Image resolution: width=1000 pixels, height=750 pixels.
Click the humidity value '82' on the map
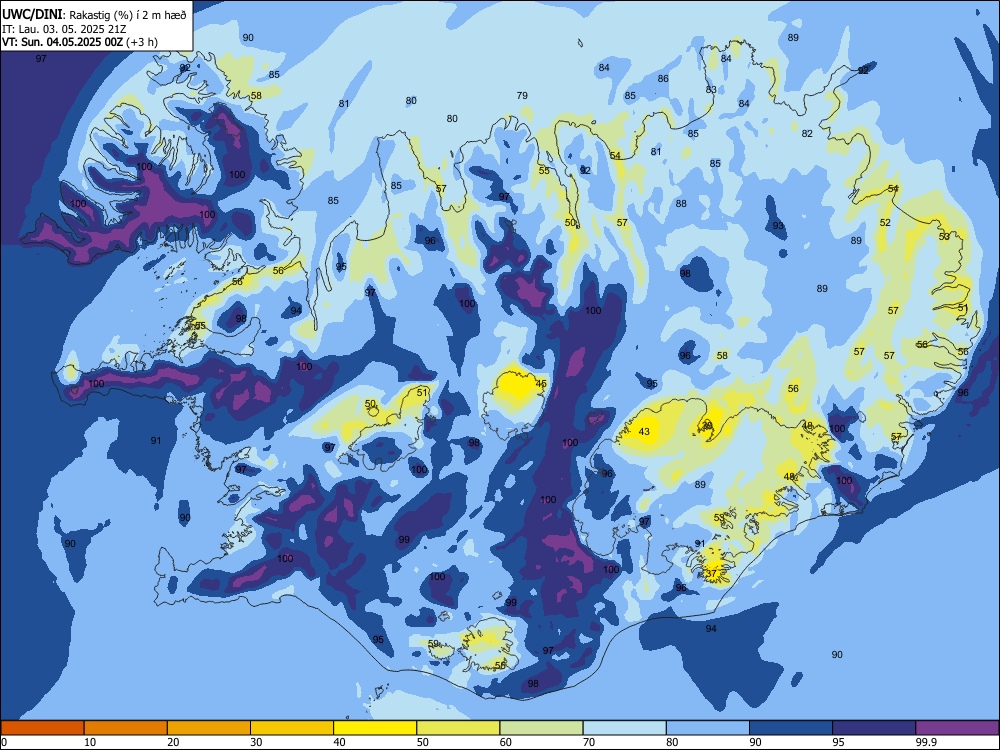coord(807,133)
